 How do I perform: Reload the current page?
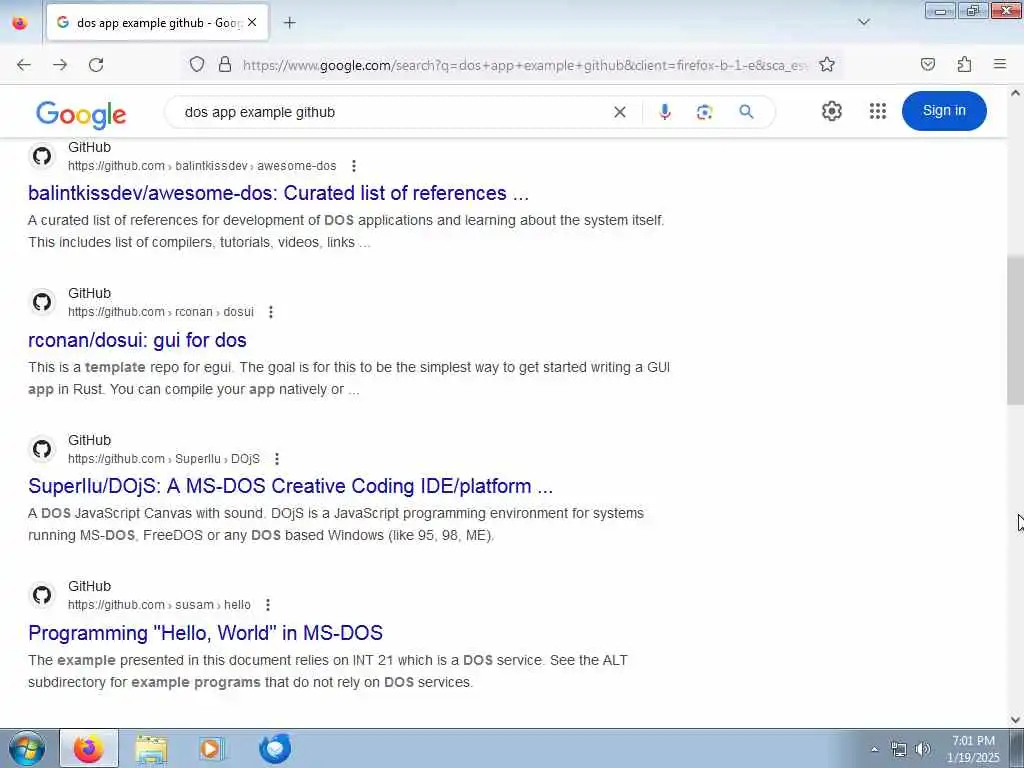pos(96,65)
